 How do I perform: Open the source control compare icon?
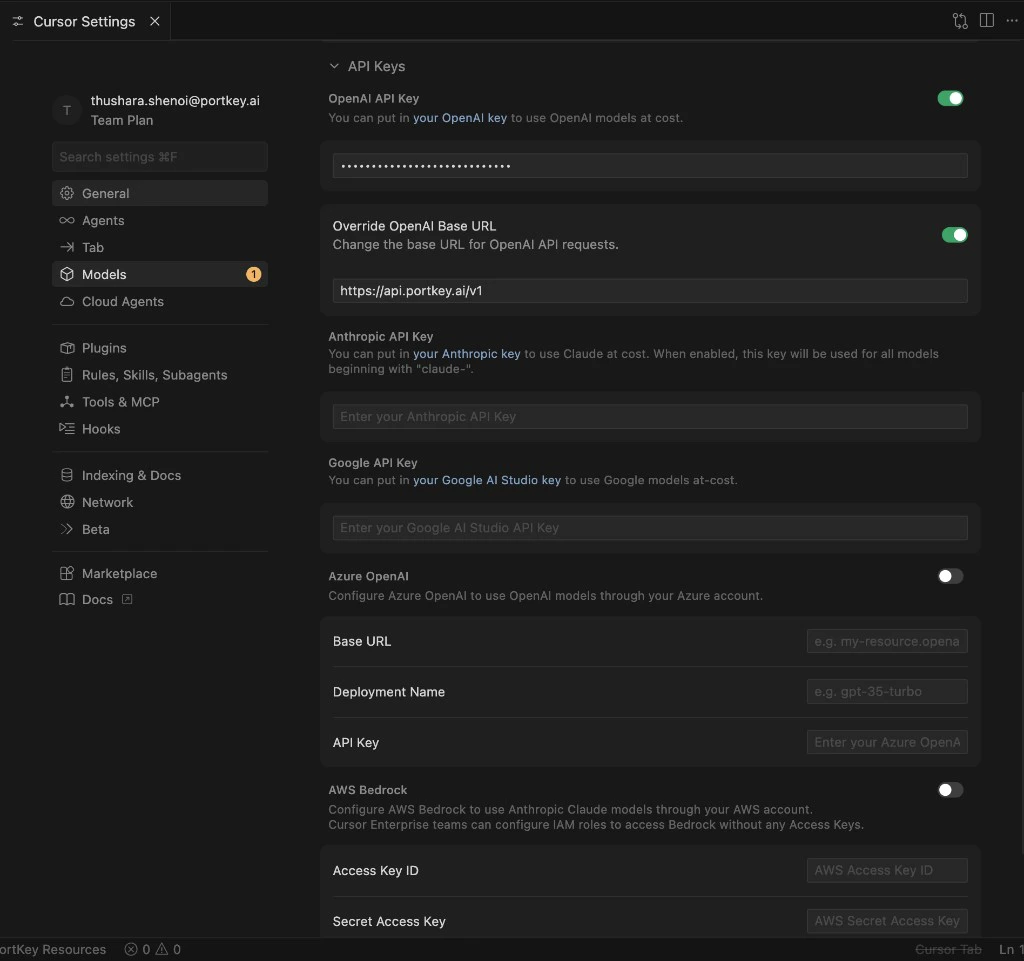click(x=959, y=21)
